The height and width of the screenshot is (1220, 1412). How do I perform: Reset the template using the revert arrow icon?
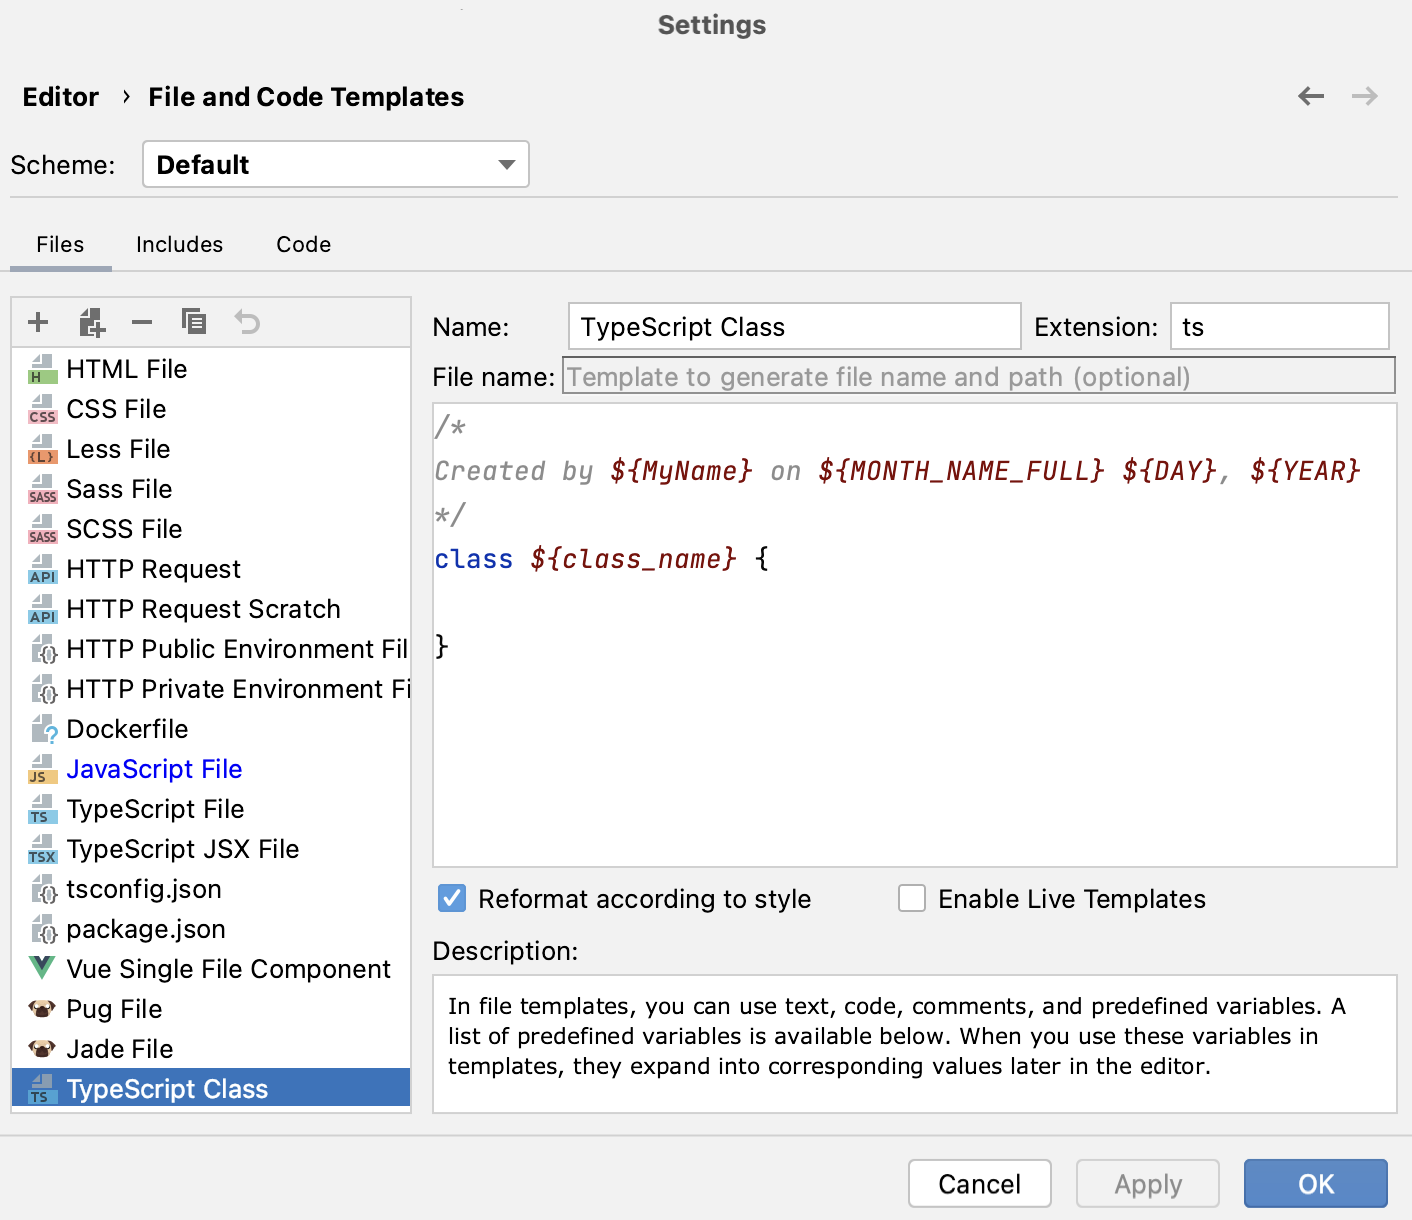click(247, 322)
